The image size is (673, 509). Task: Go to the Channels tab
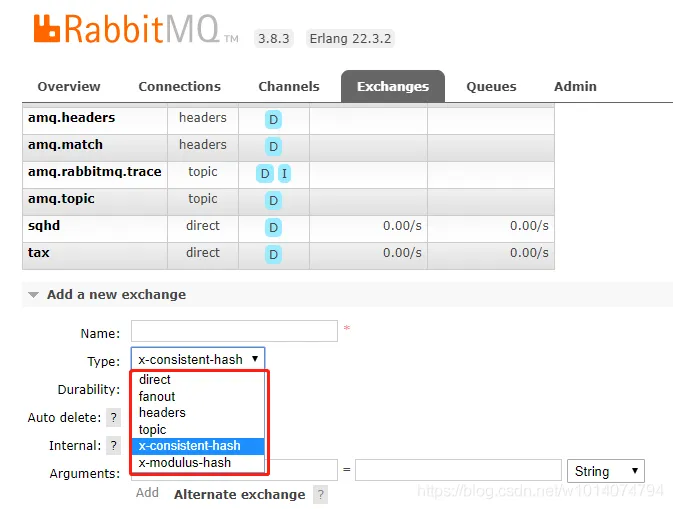tap(289, 86)
